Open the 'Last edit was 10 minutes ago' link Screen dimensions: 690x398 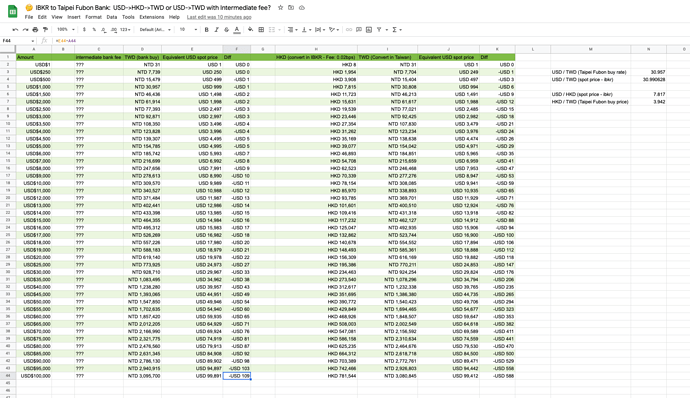pyautogui.click(x=219, y=17)
